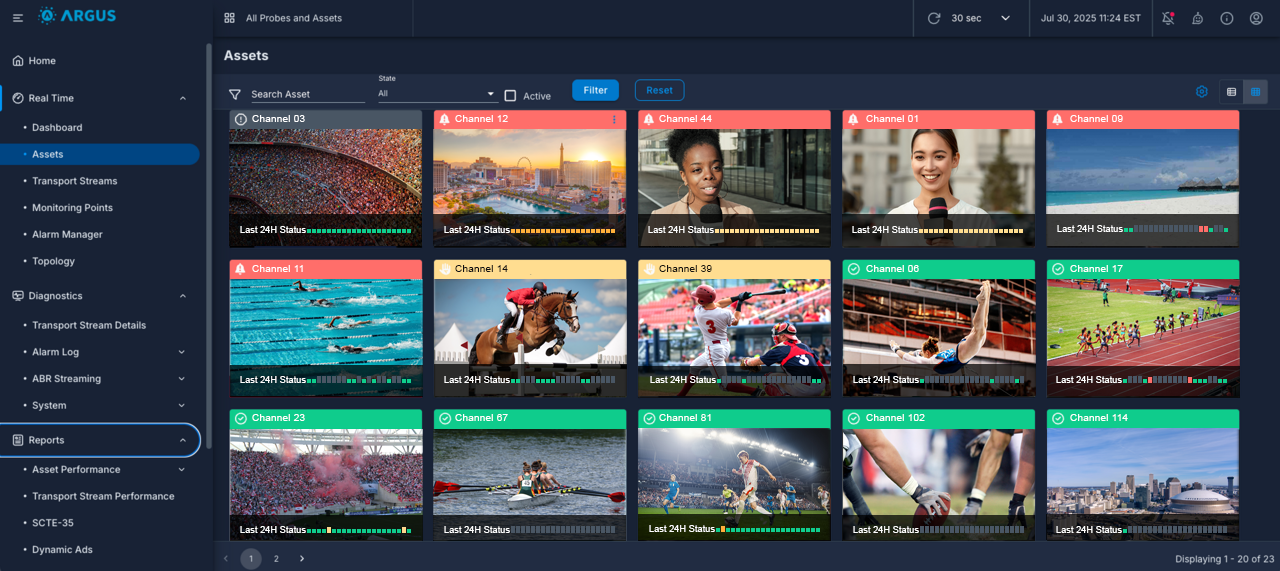Click the three-dot menu on Channel 12
This screenshot has width=1280, height=571.
[x=614, y=119]
